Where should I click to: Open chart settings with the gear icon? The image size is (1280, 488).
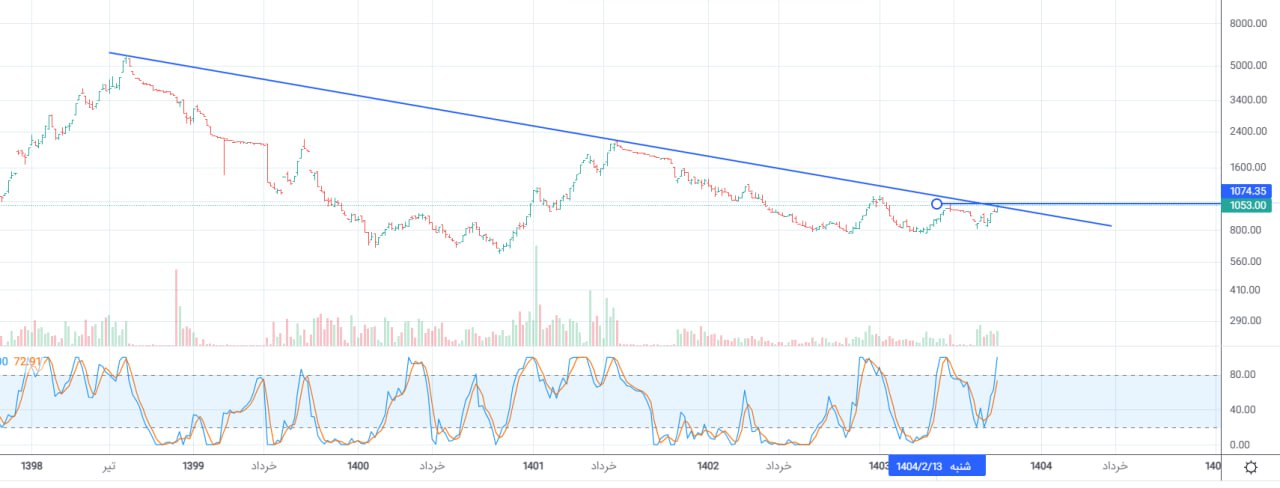click(1251, 467)
